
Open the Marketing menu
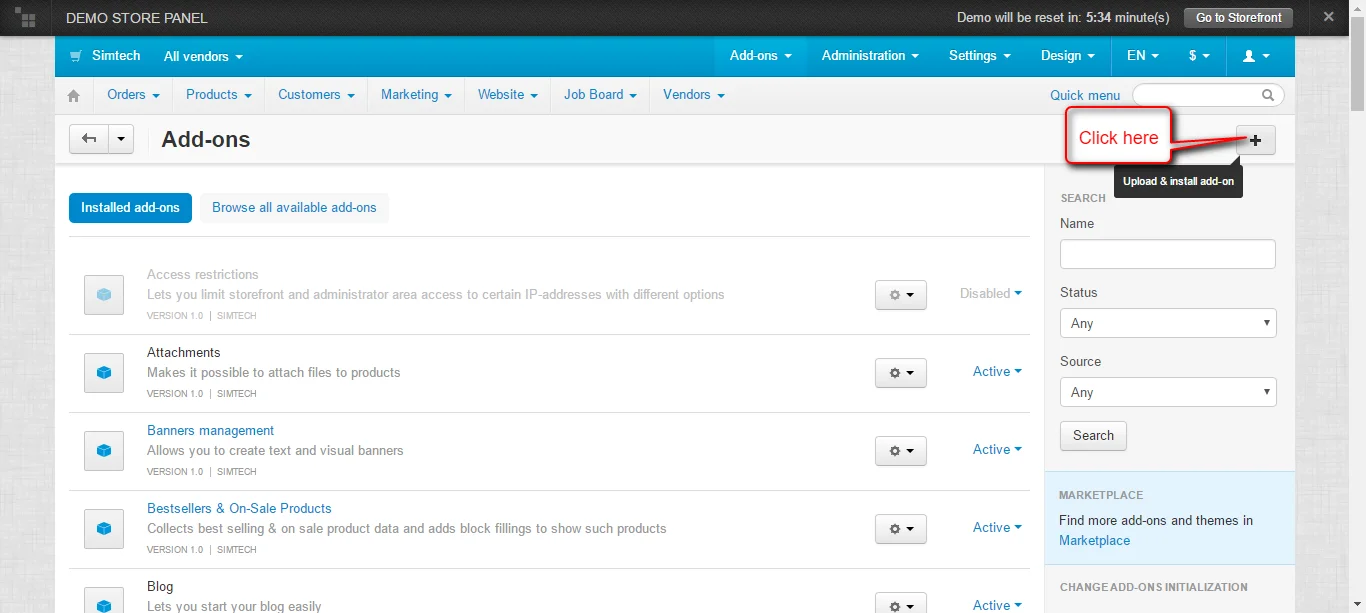pyautogui.click(x=415, y=95)
